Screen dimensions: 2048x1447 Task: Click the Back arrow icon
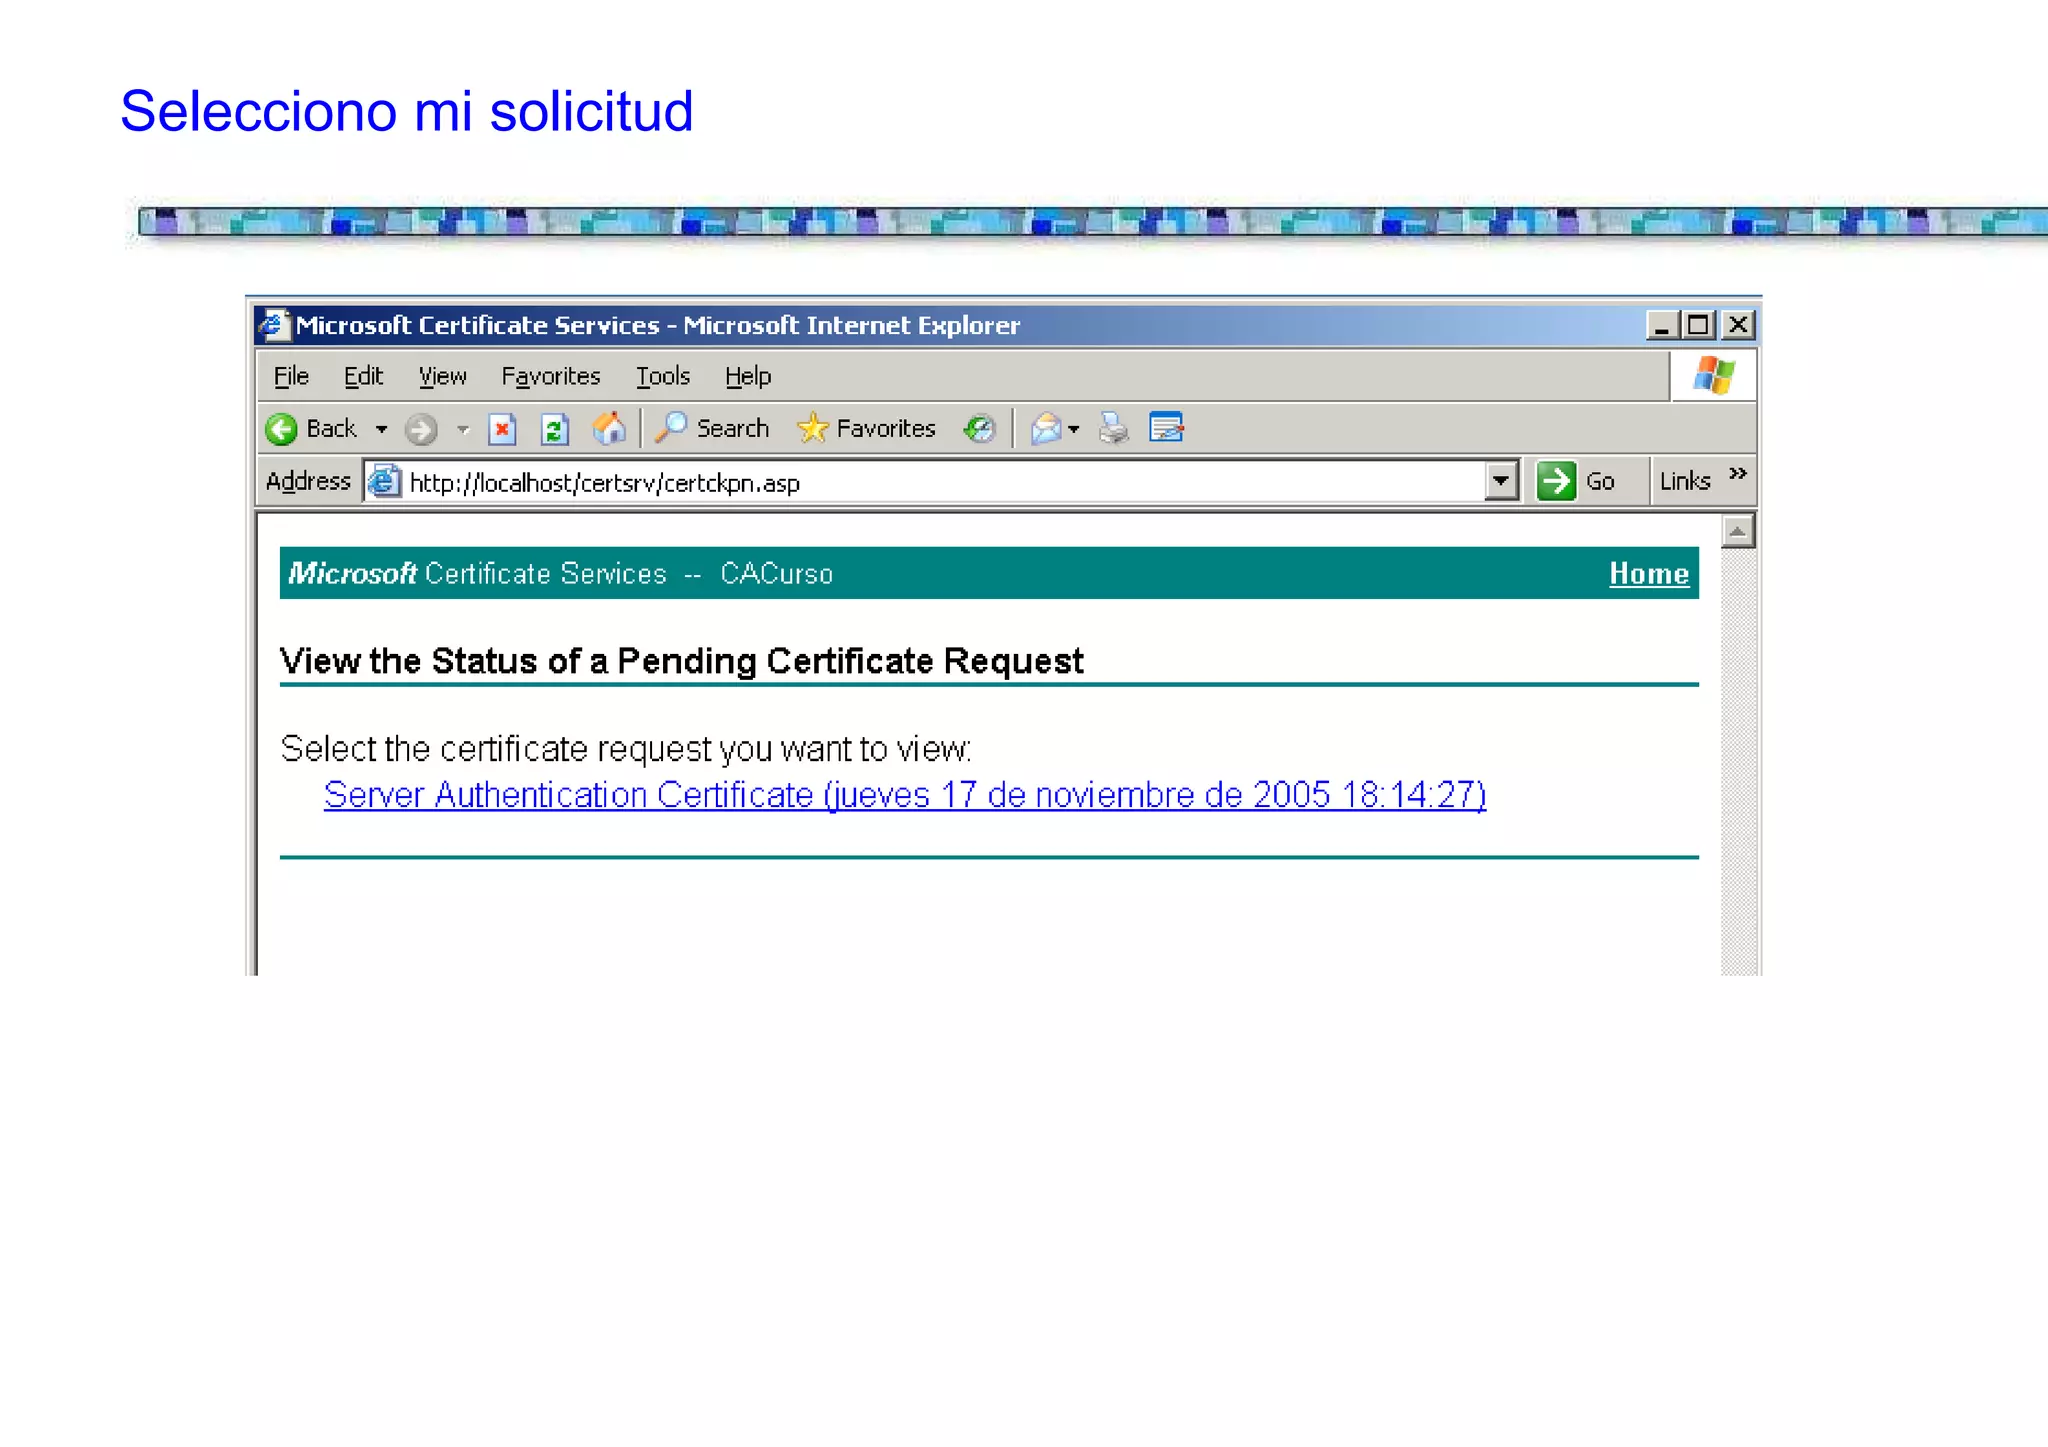[282, 429]
